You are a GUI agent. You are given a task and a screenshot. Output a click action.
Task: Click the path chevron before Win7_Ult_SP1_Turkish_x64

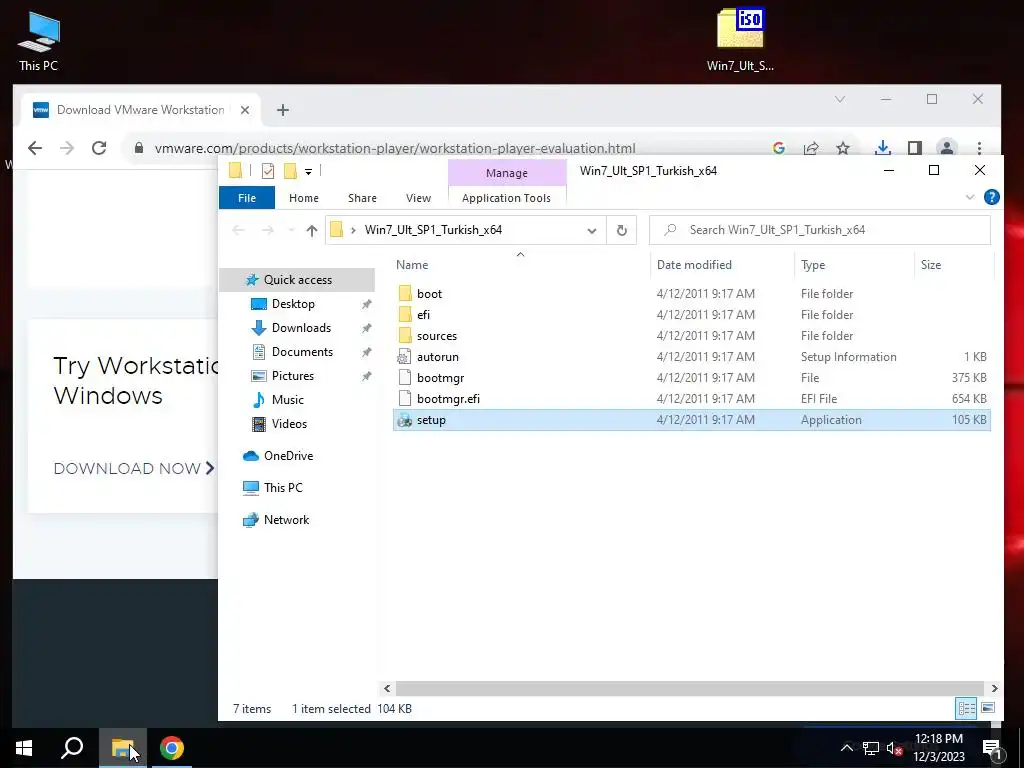tap(353, 230)
